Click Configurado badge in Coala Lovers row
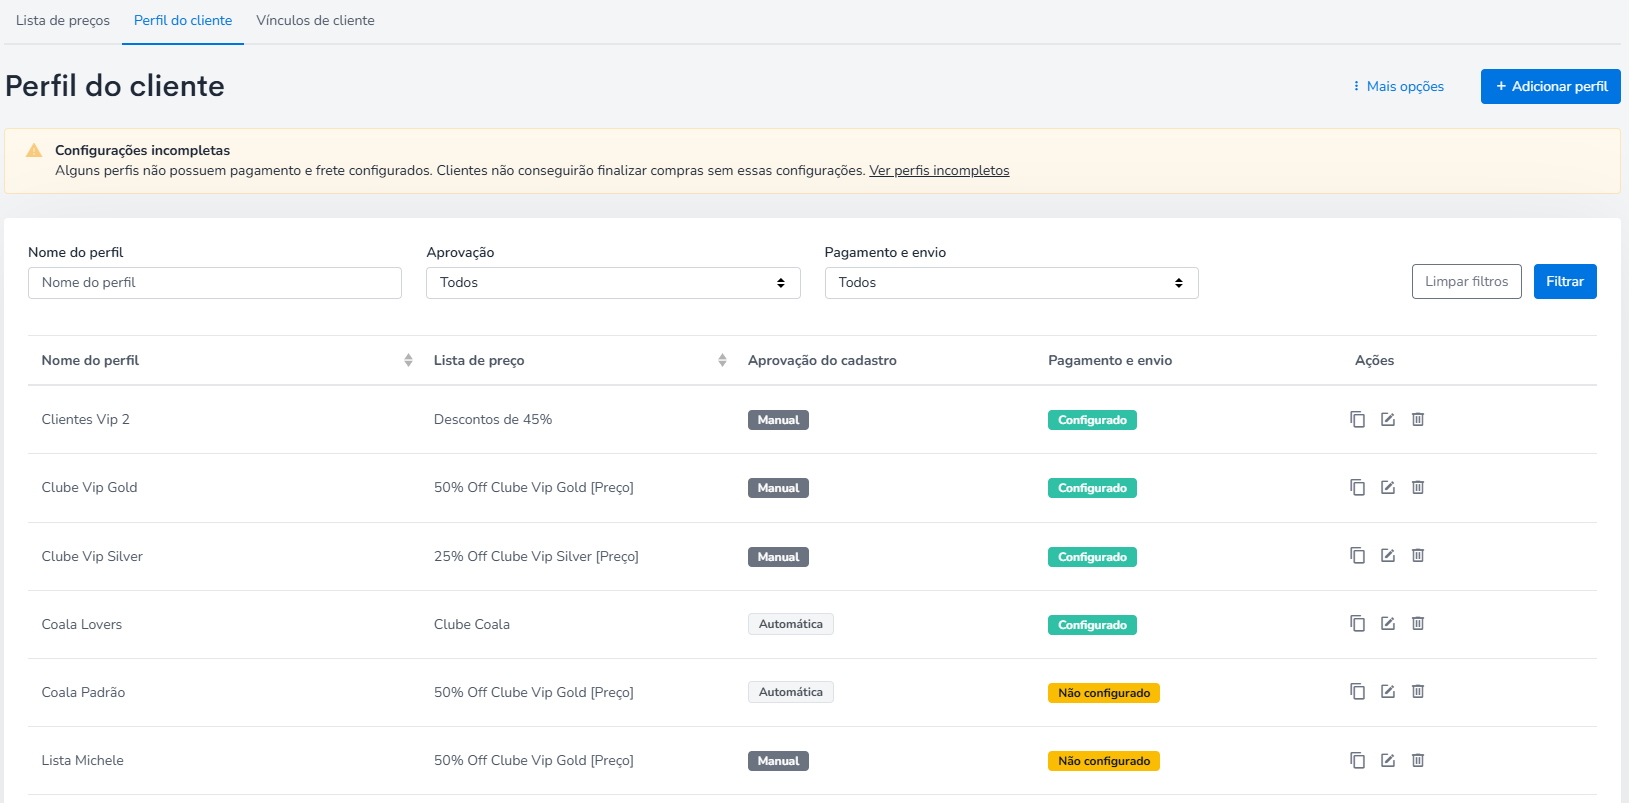This screenshot has height=803, width=1629. click(x=1092, y=625)
